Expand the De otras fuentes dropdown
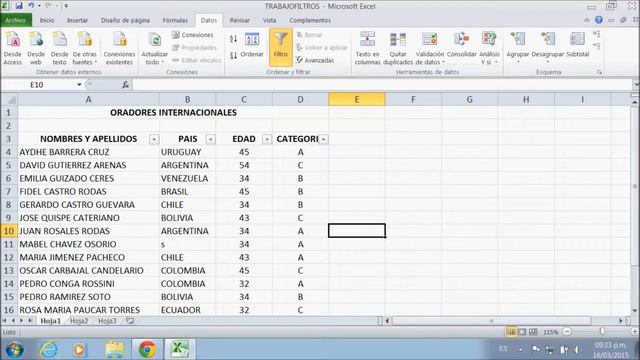640x360 pixels. [x=96, y=62]
